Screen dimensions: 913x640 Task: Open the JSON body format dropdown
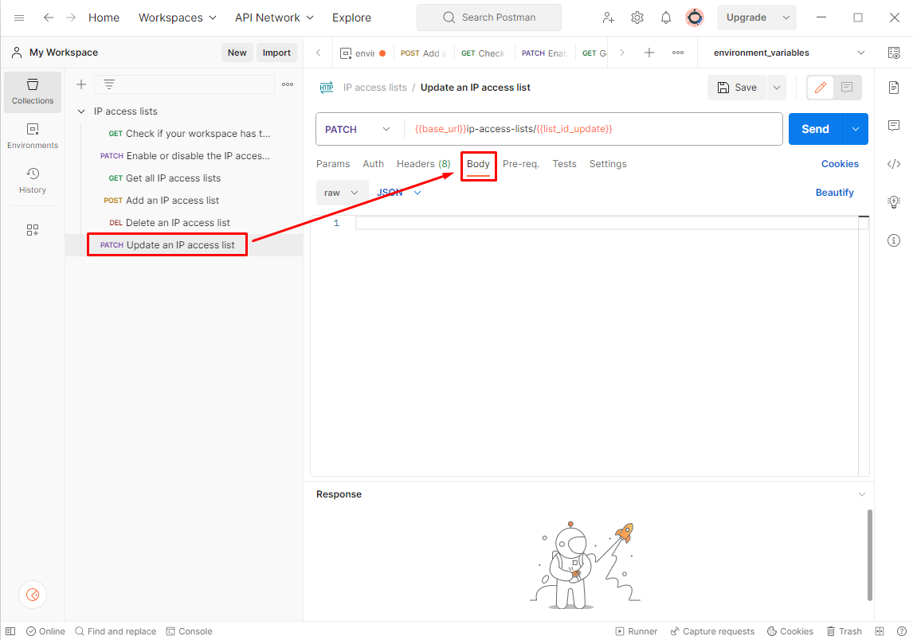click(399, 192)
